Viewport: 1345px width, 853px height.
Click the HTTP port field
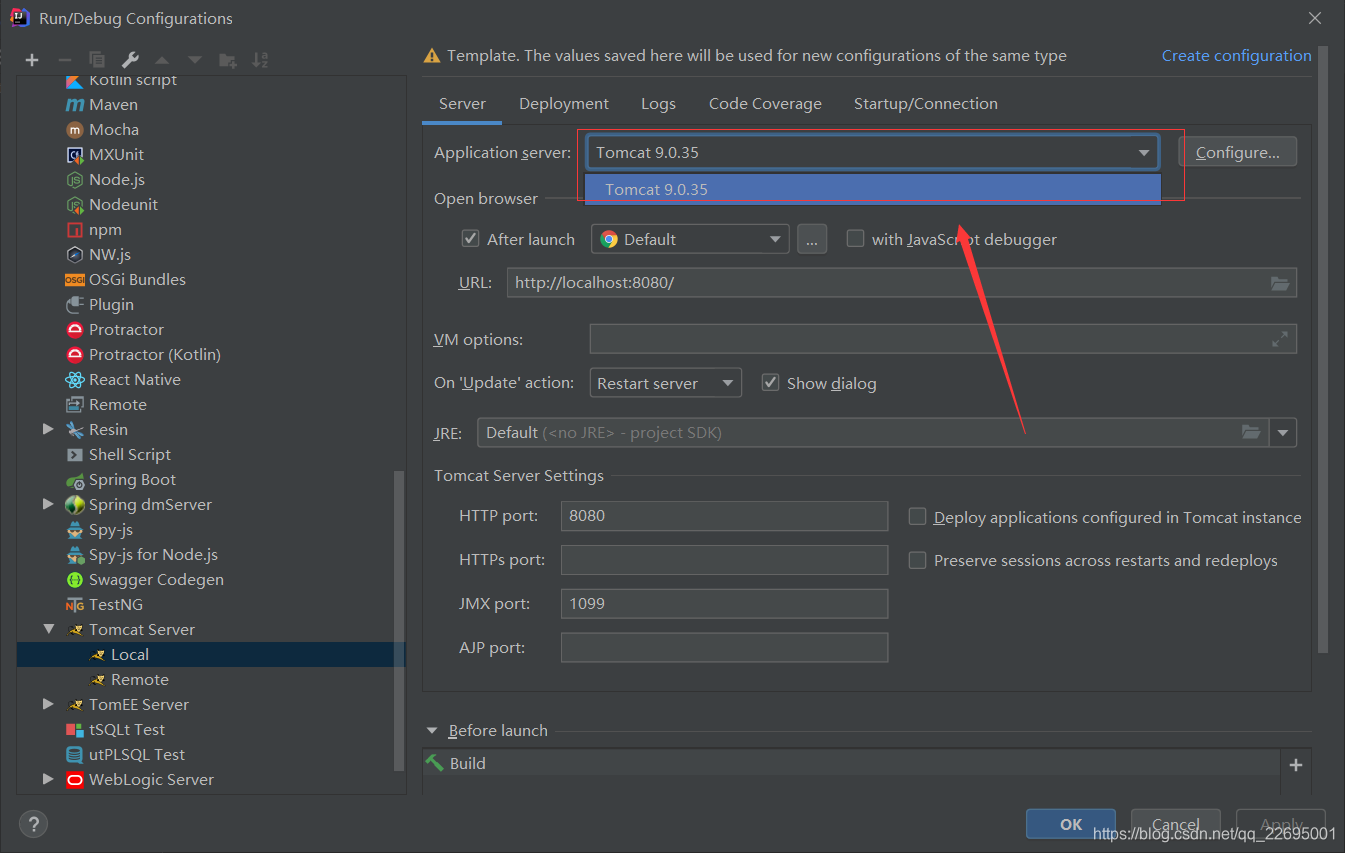click(724, 516)
